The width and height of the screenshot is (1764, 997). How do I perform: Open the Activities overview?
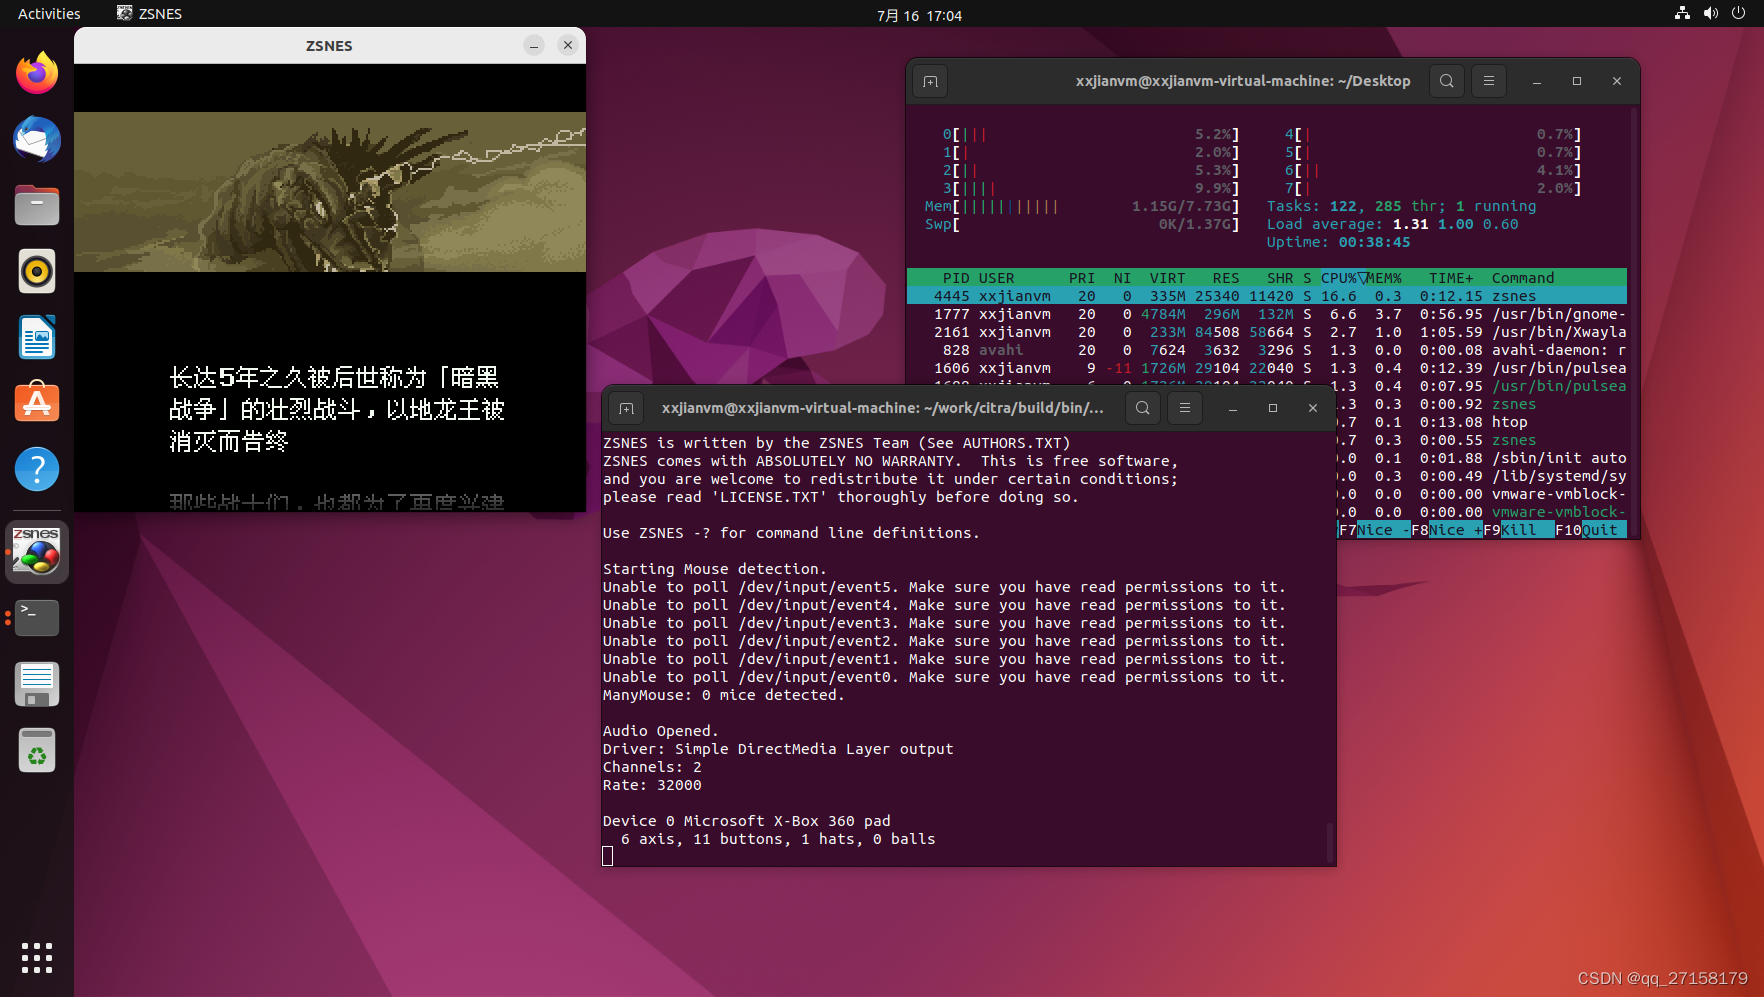pos(49,14)
